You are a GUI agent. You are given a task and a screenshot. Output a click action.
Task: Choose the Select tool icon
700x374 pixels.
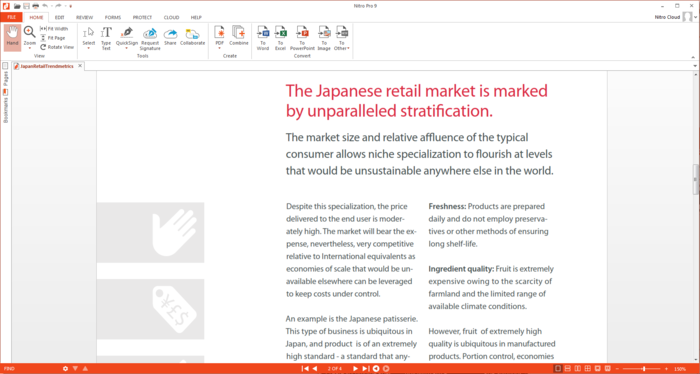(x=89, y=33)
